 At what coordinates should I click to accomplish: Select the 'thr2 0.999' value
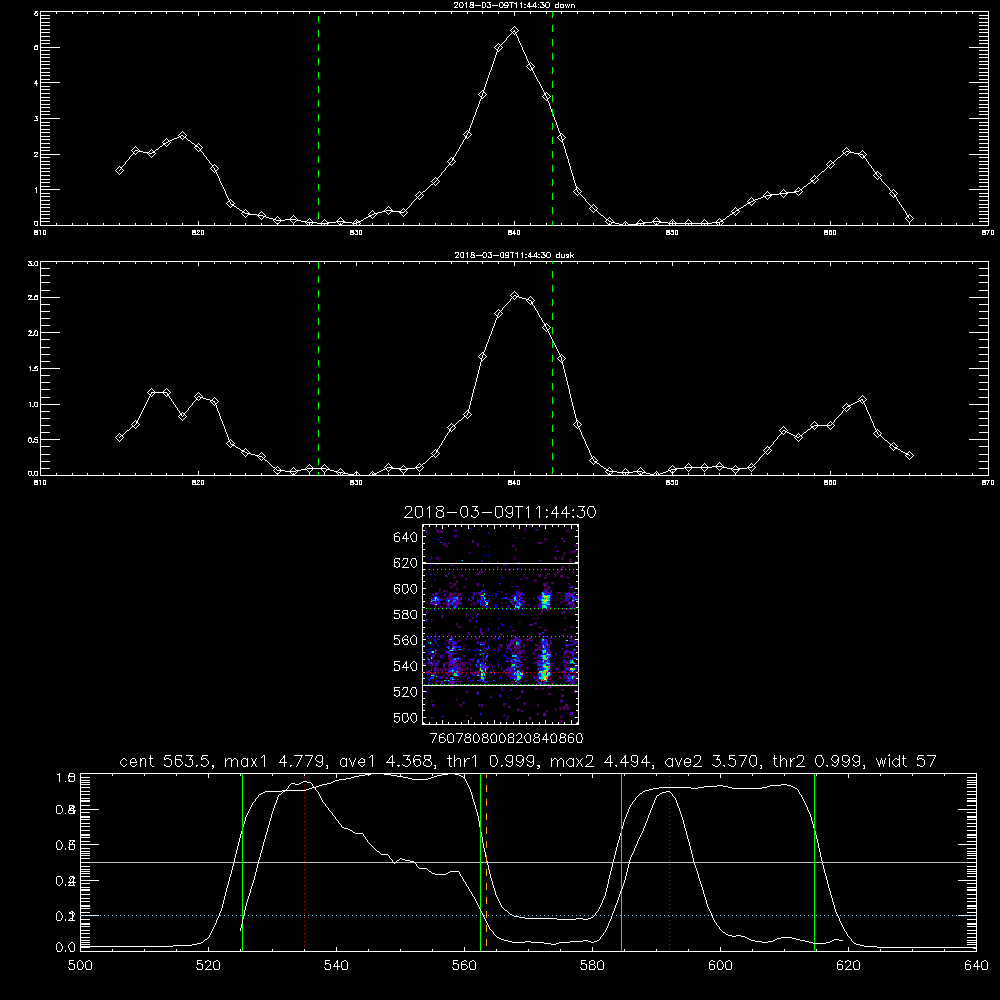(x=820, y=761)
